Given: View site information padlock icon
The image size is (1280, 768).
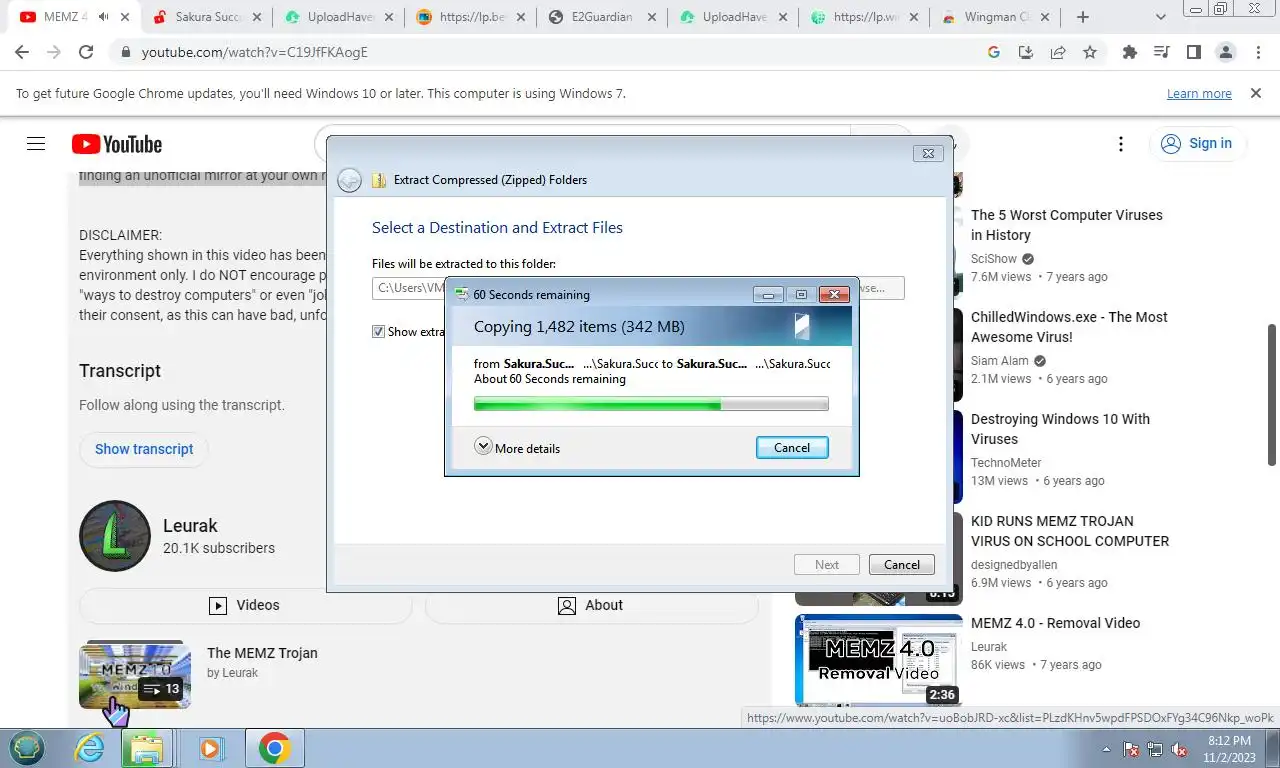Looking at the screenshot, I should pyautogui.click(x=124, y=52).
